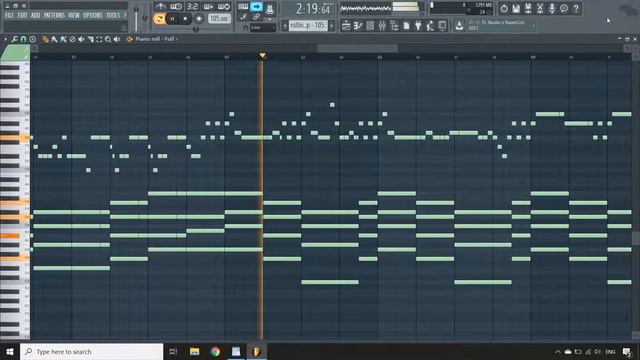The image size is (640, 360).
Task: Select the Zoom magnifier tool
Action: pyautogui.click(x=108, y=39)
